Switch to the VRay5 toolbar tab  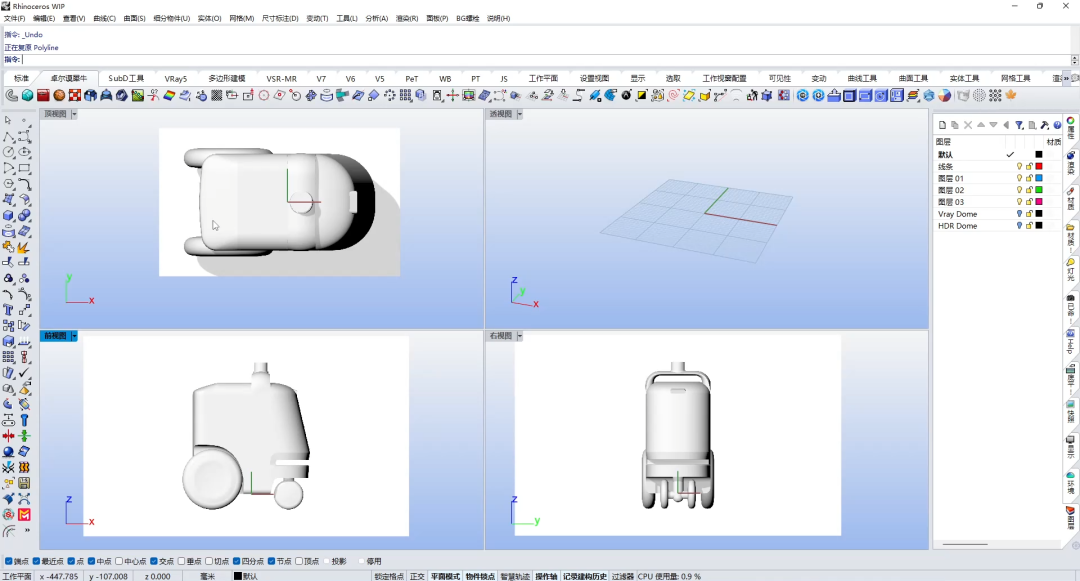pos(176,78)
